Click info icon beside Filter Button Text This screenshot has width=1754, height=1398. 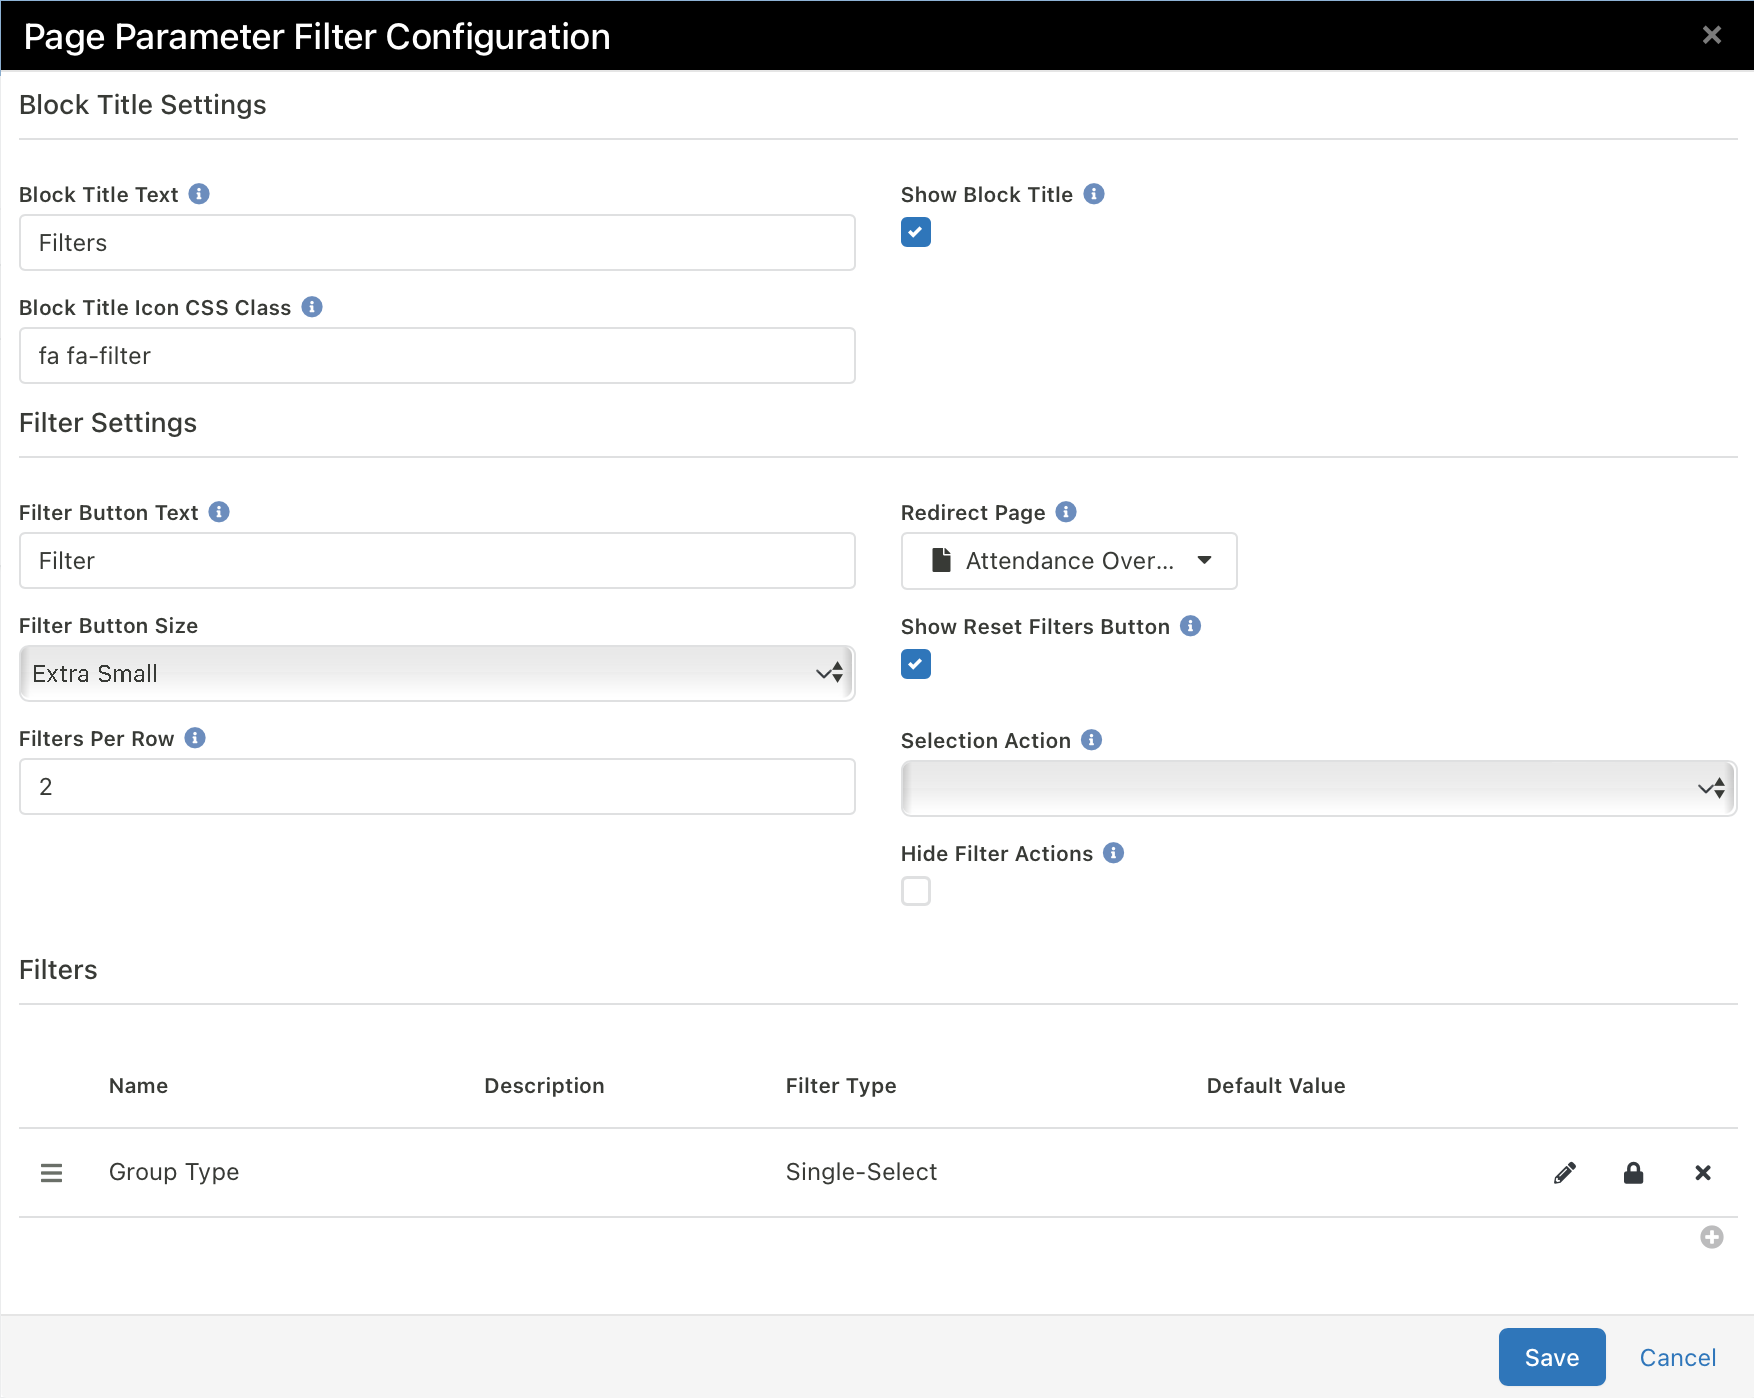tap(219, 512)
